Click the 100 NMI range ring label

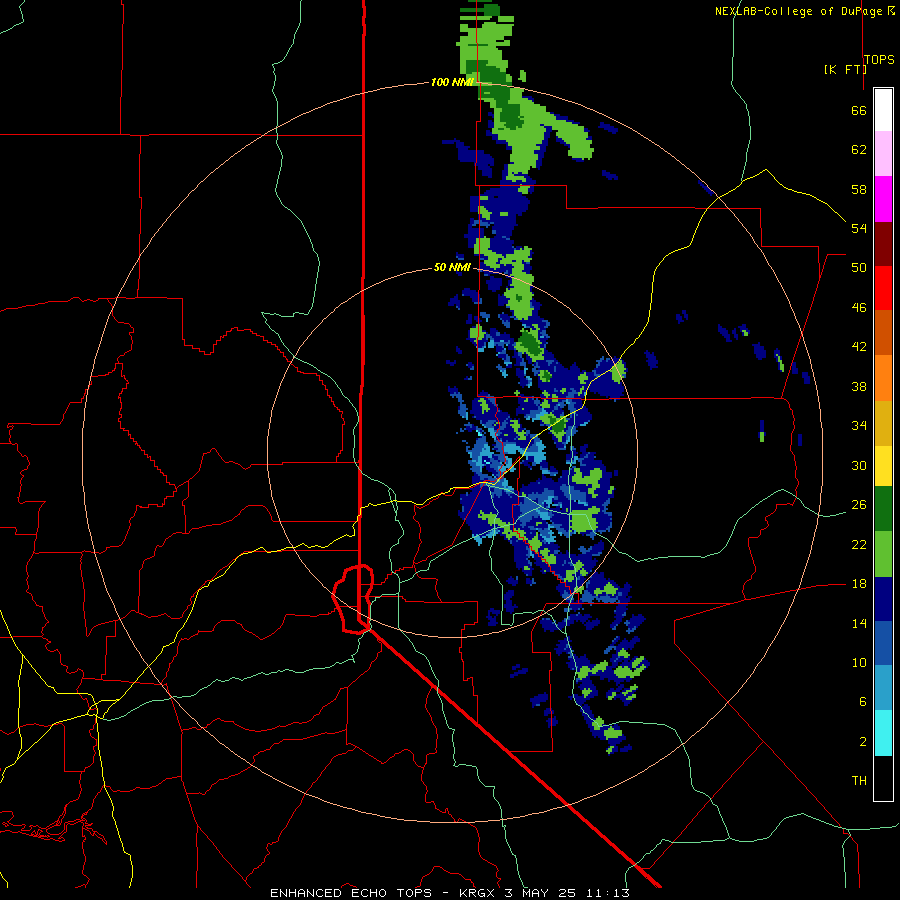452,83
